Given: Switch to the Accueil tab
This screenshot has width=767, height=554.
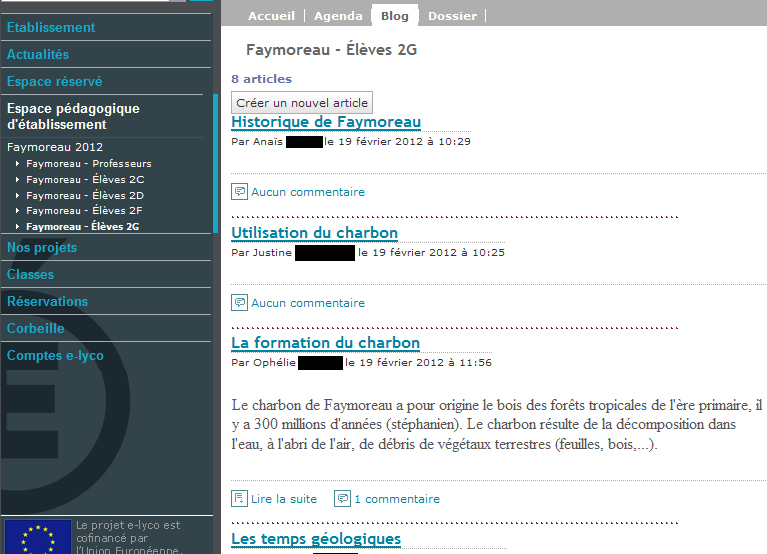Looking at the screenshot, I should (x=271, y=16).
